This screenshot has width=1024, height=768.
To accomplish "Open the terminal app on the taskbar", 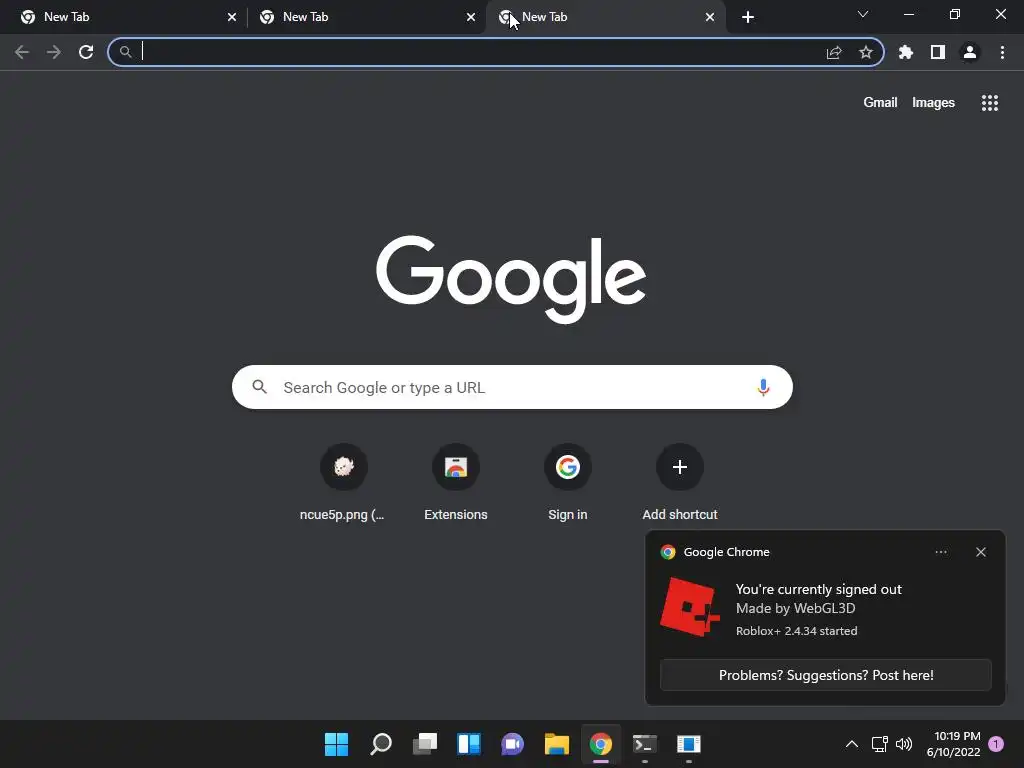I will point(645,744).
